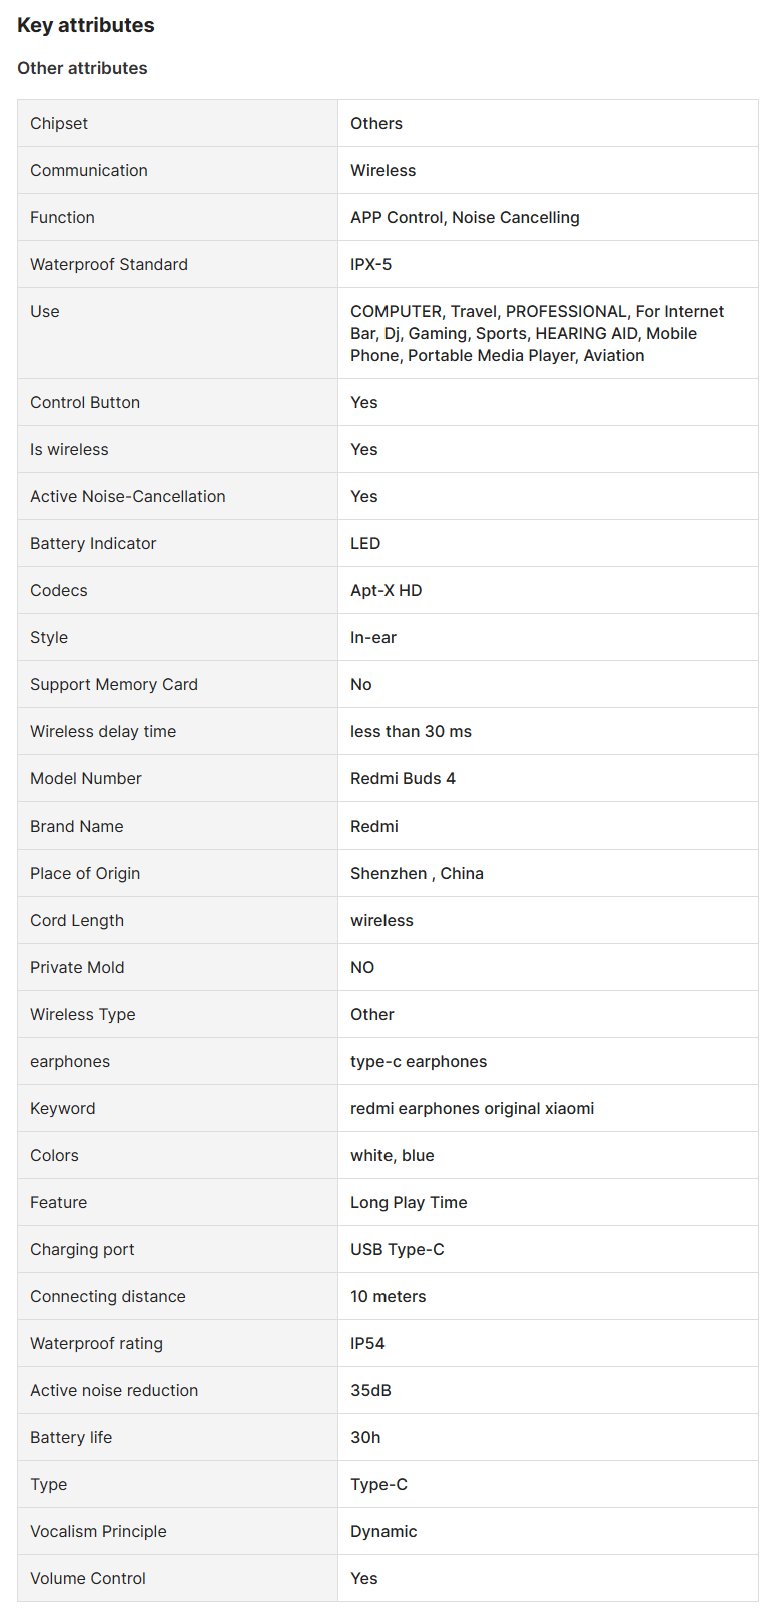Select the Apt-X HD codec value
The image size is (768, 1614).
386,590
